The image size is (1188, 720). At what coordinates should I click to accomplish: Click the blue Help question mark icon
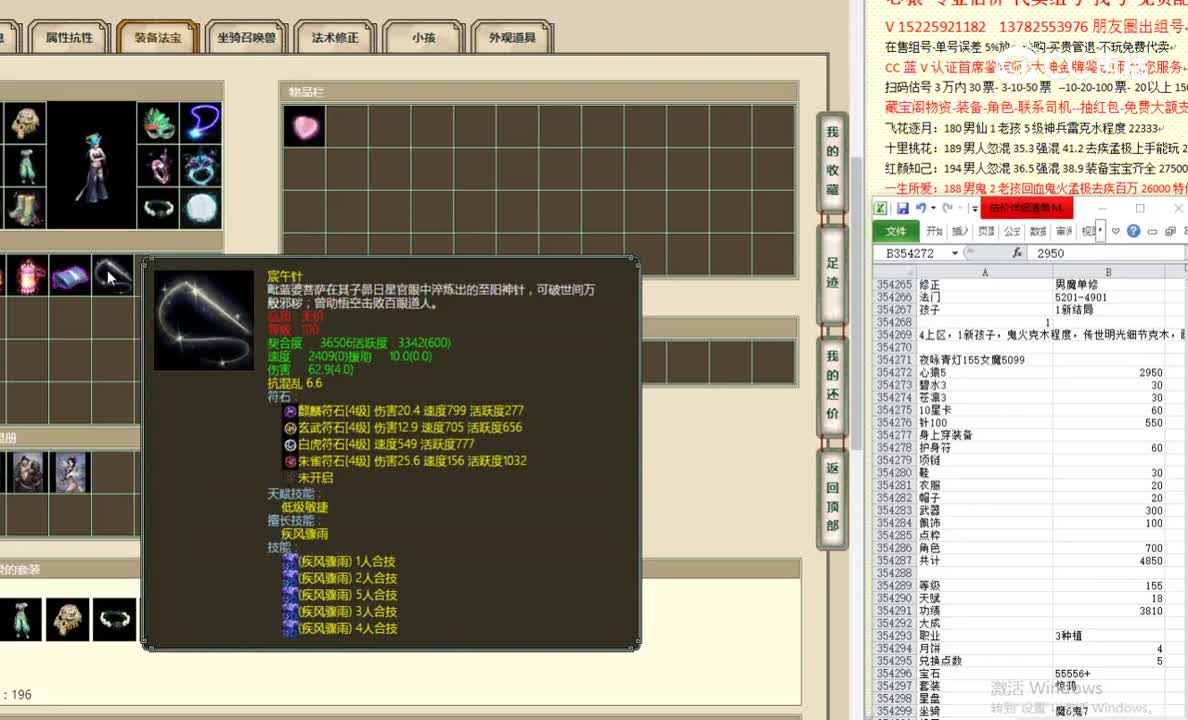pyautogui.click(x=1134, y=231)
